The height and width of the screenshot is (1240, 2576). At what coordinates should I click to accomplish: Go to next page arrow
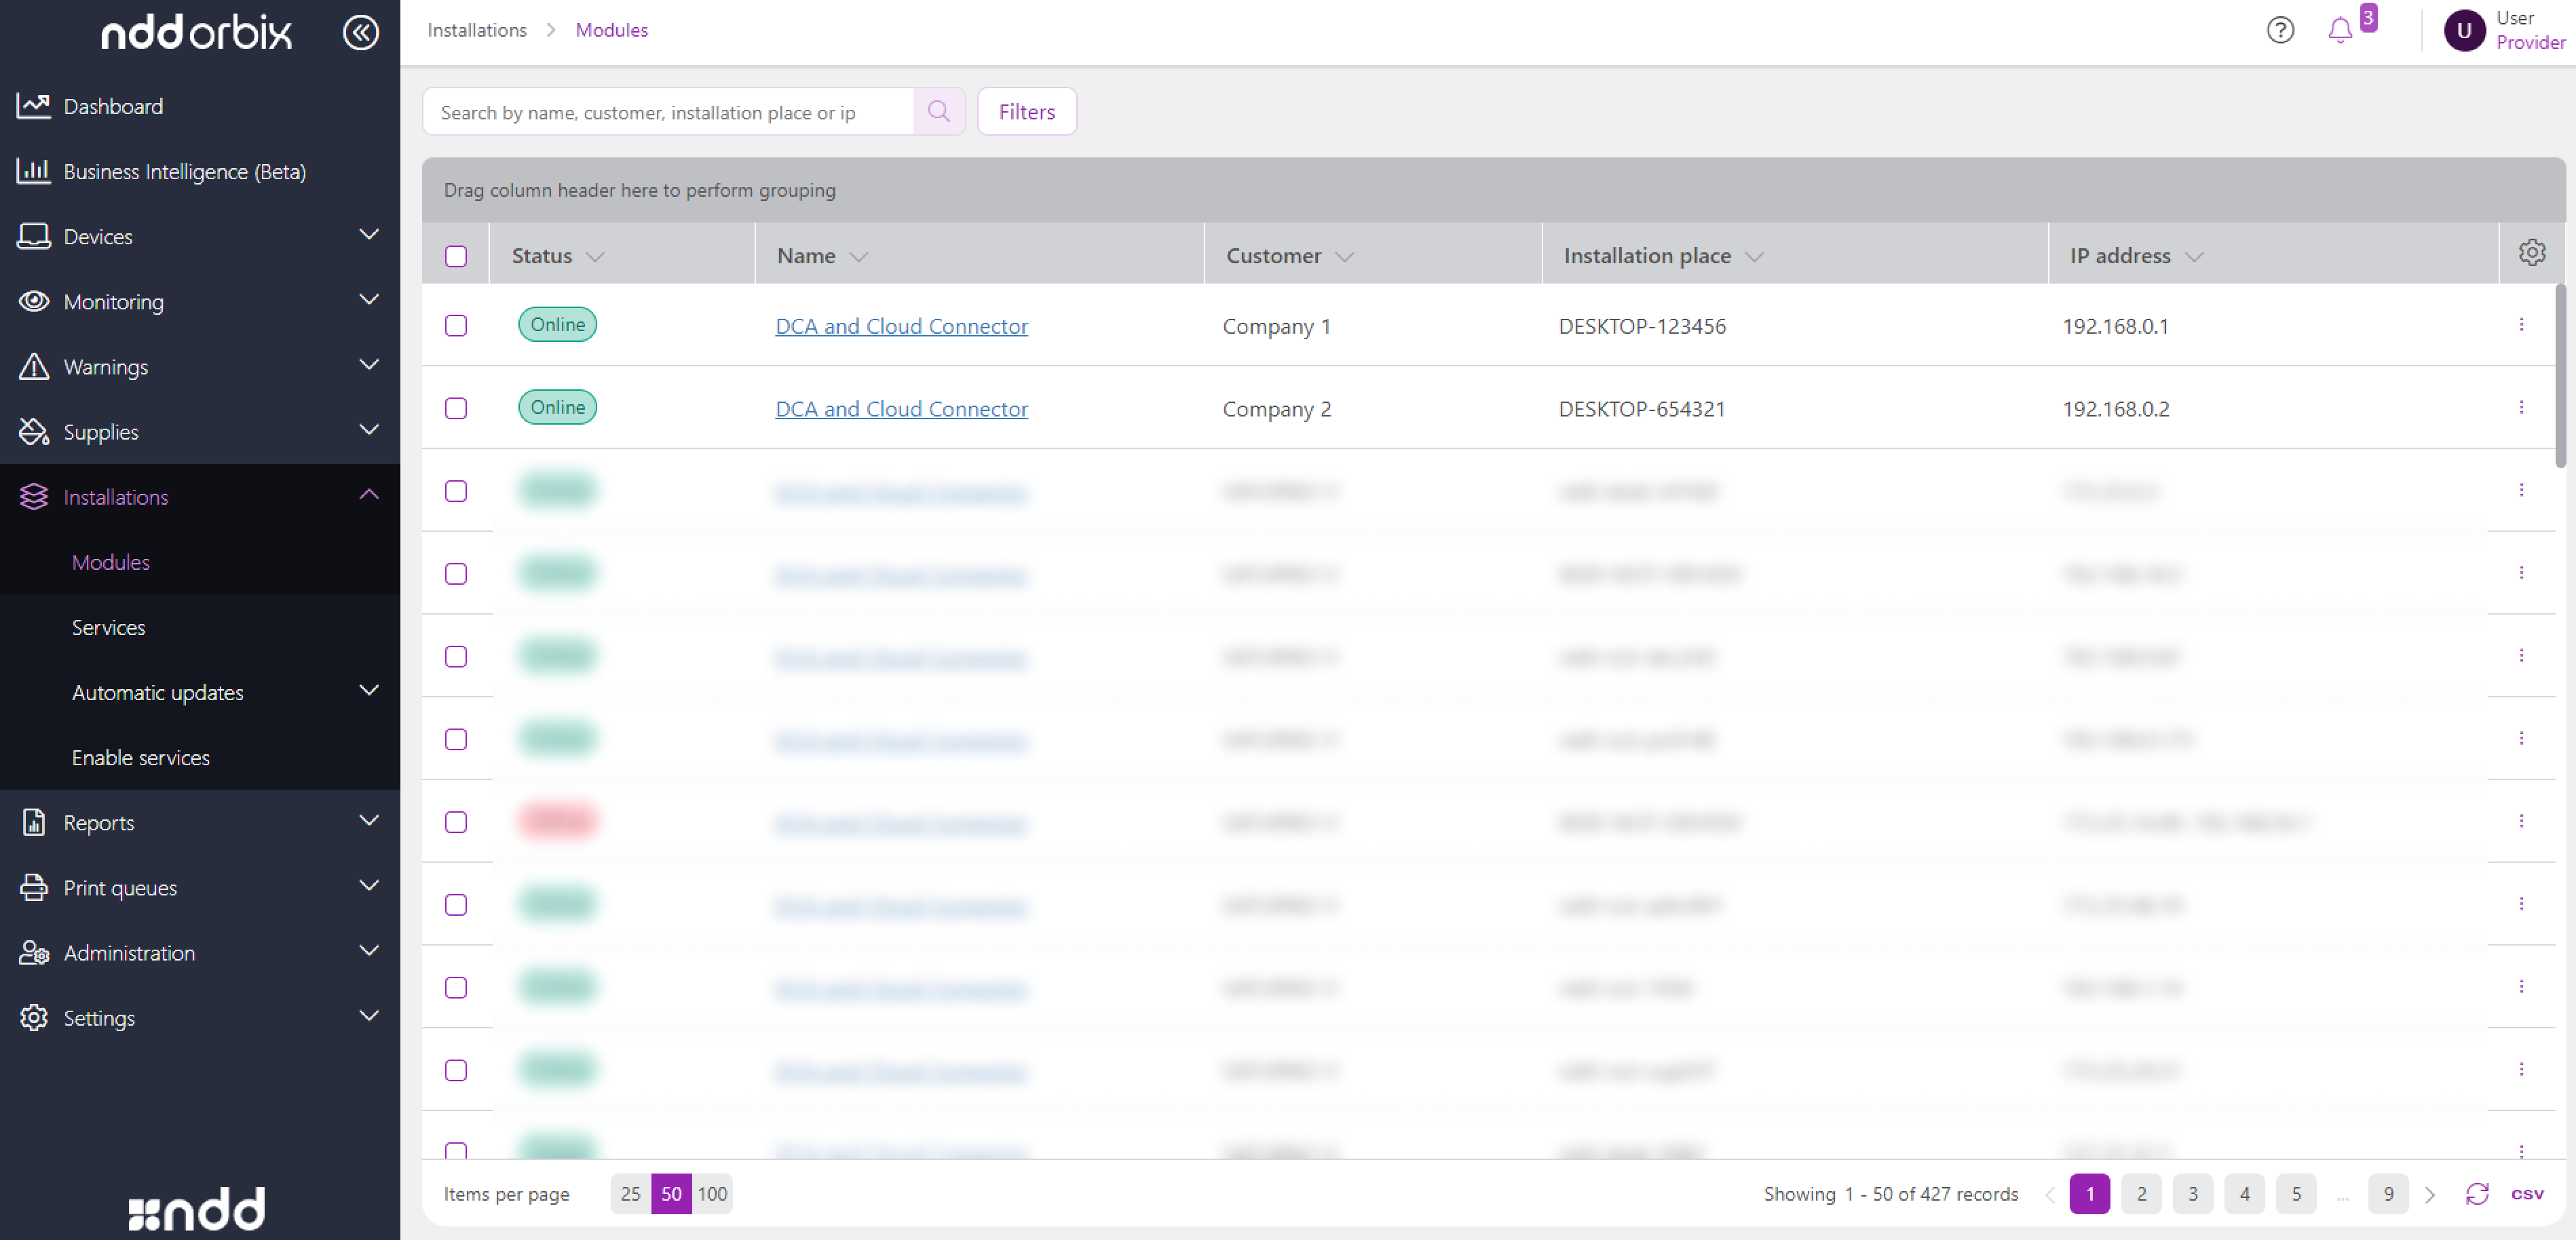click(x=2430, y=1194)
